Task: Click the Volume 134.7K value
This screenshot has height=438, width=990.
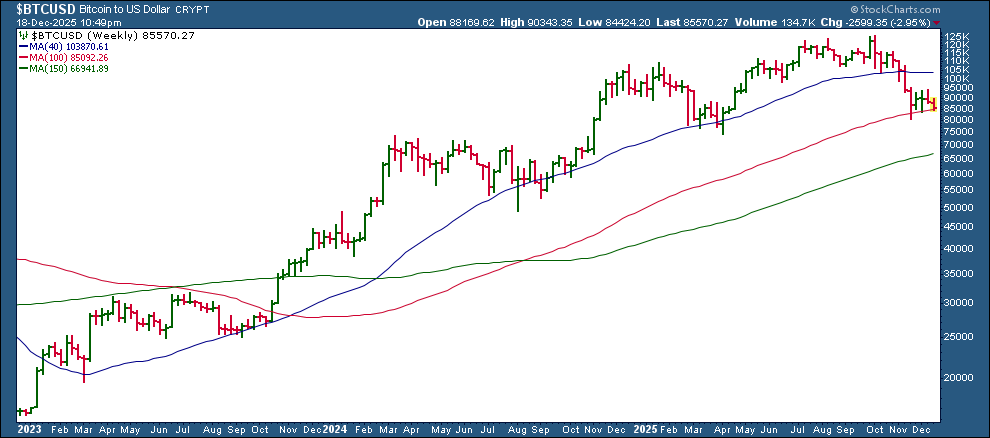Action: 774,23
